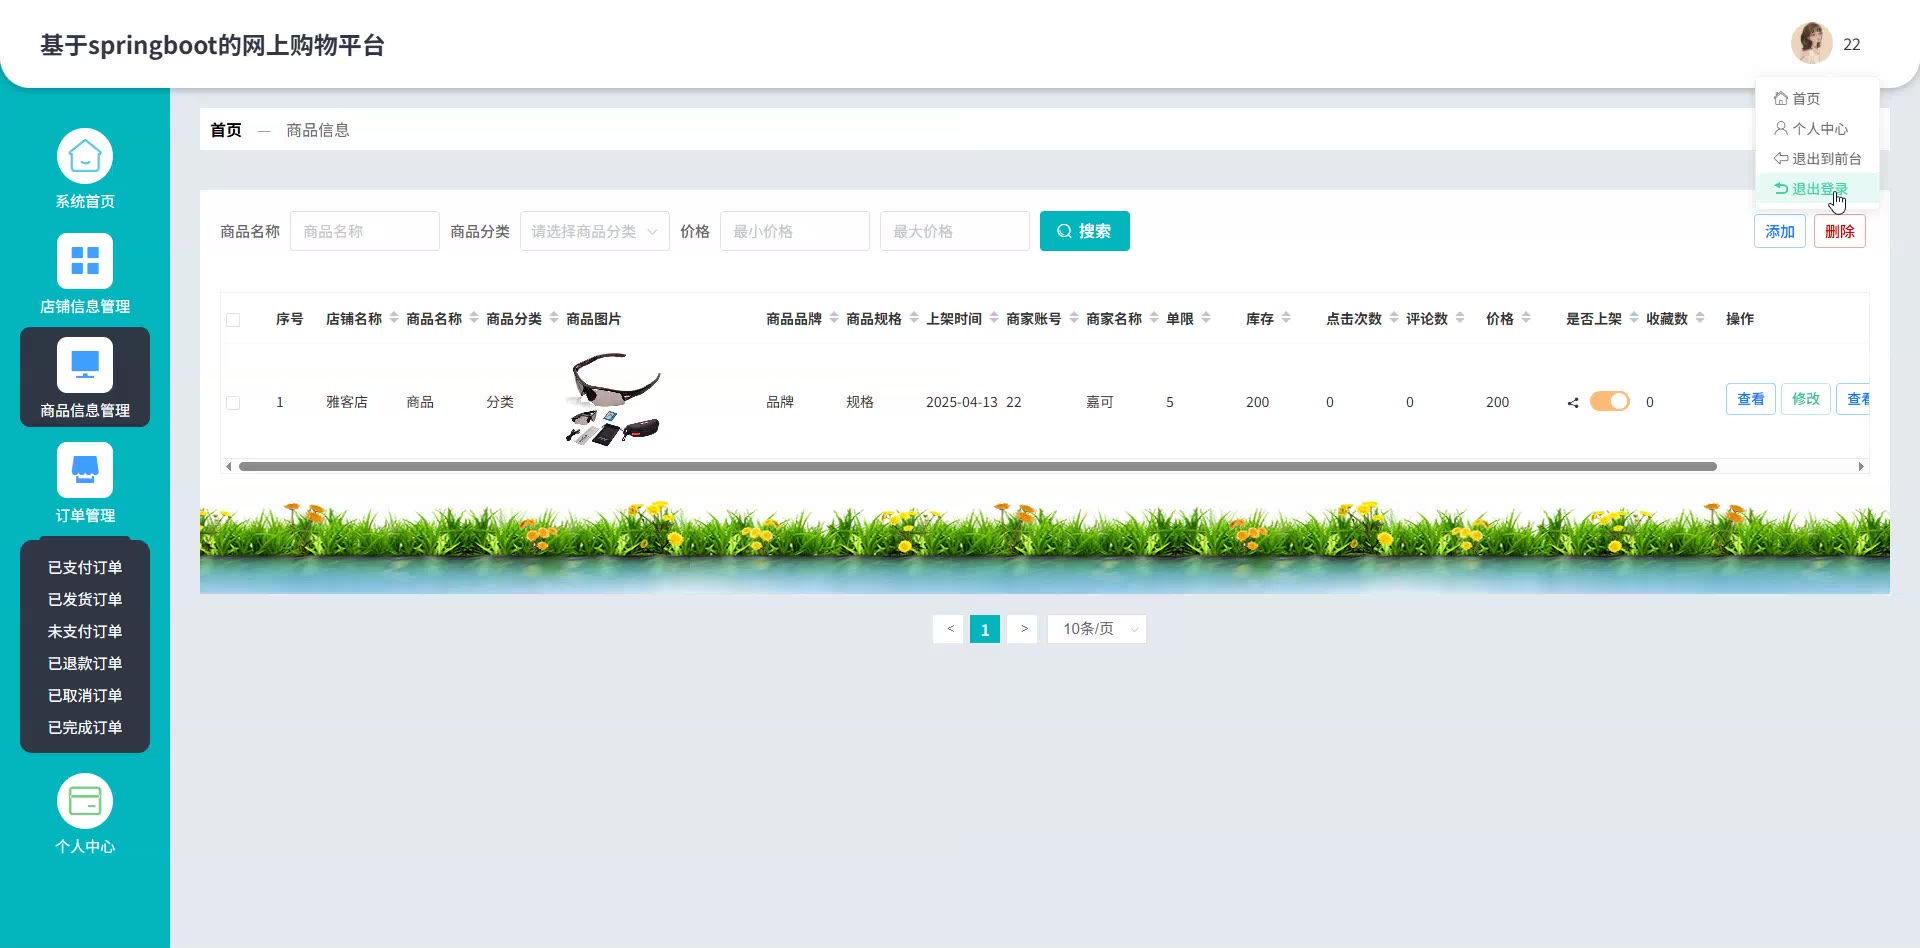Sort the table by 商家名称
This screenshot has width=1920, height=948.
tap(1154, 318)
